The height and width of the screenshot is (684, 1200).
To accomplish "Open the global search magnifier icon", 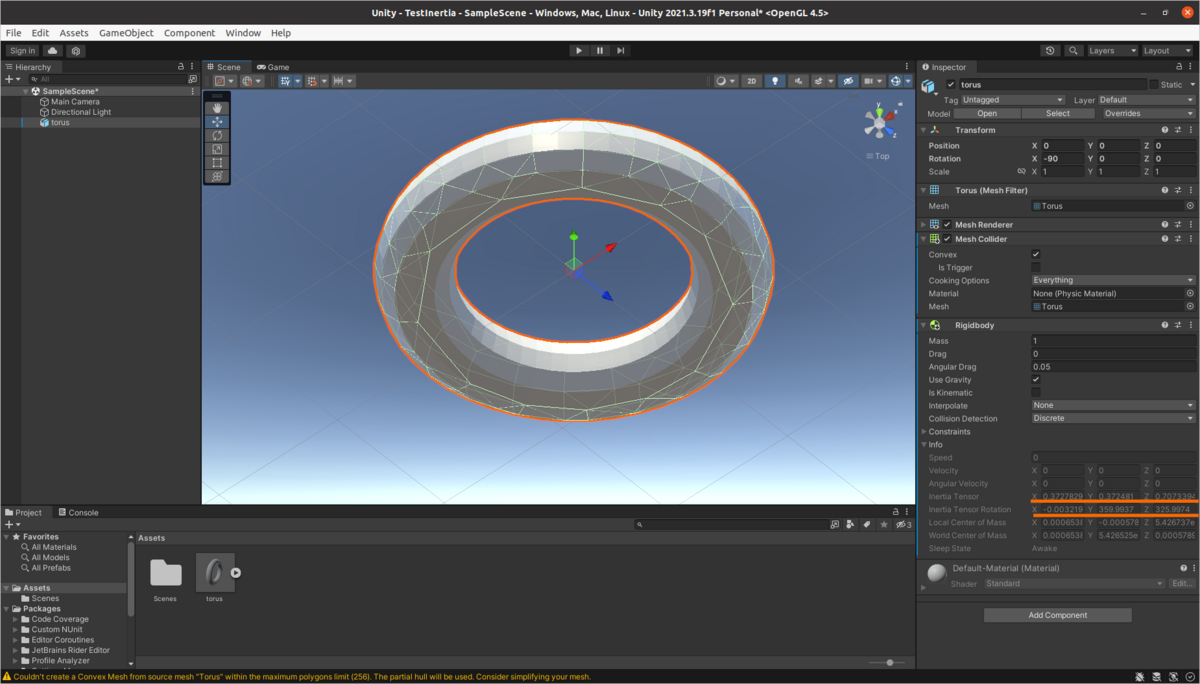I will [x=1073, y=51].
